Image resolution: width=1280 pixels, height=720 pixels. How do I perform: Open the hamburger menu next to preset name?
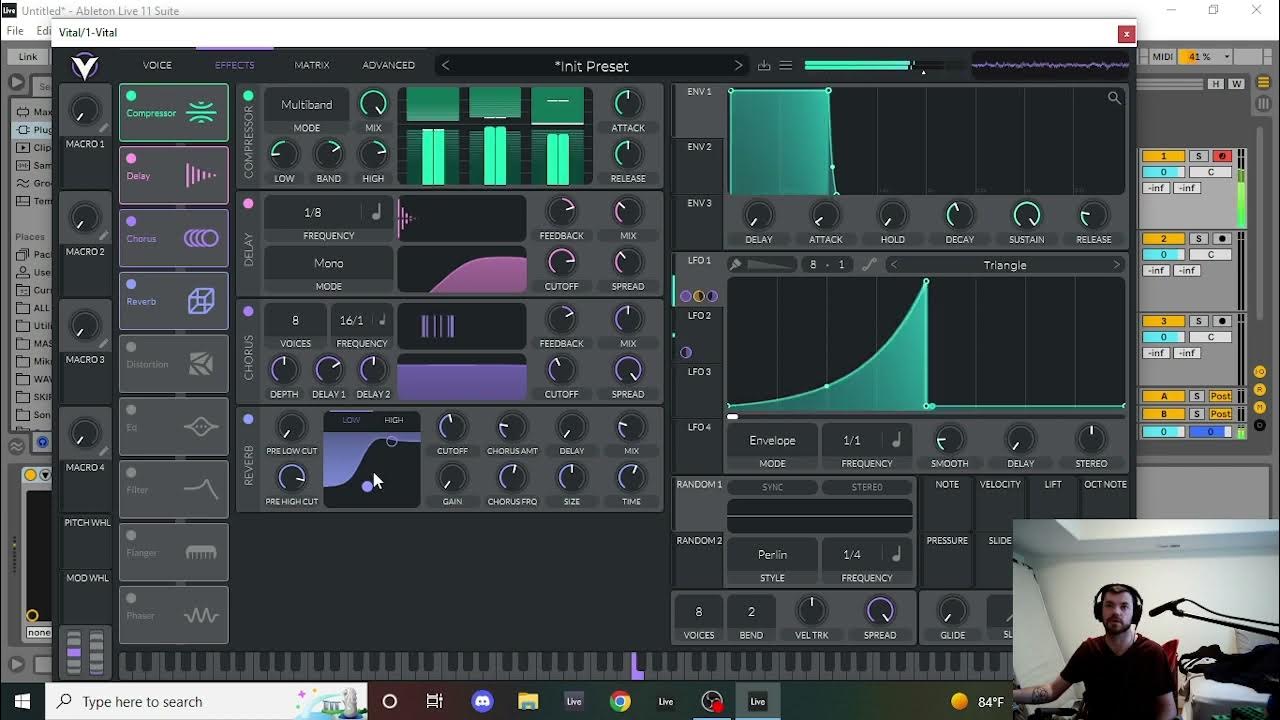[786, 66]
